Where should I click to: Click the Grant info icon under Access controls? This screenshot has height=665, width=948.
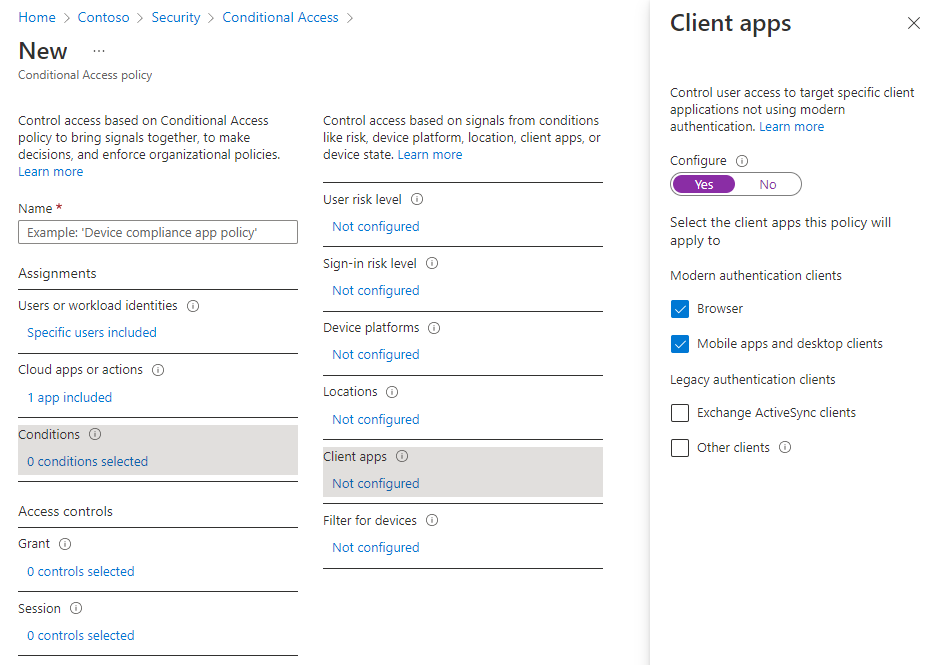coord(64,543)
